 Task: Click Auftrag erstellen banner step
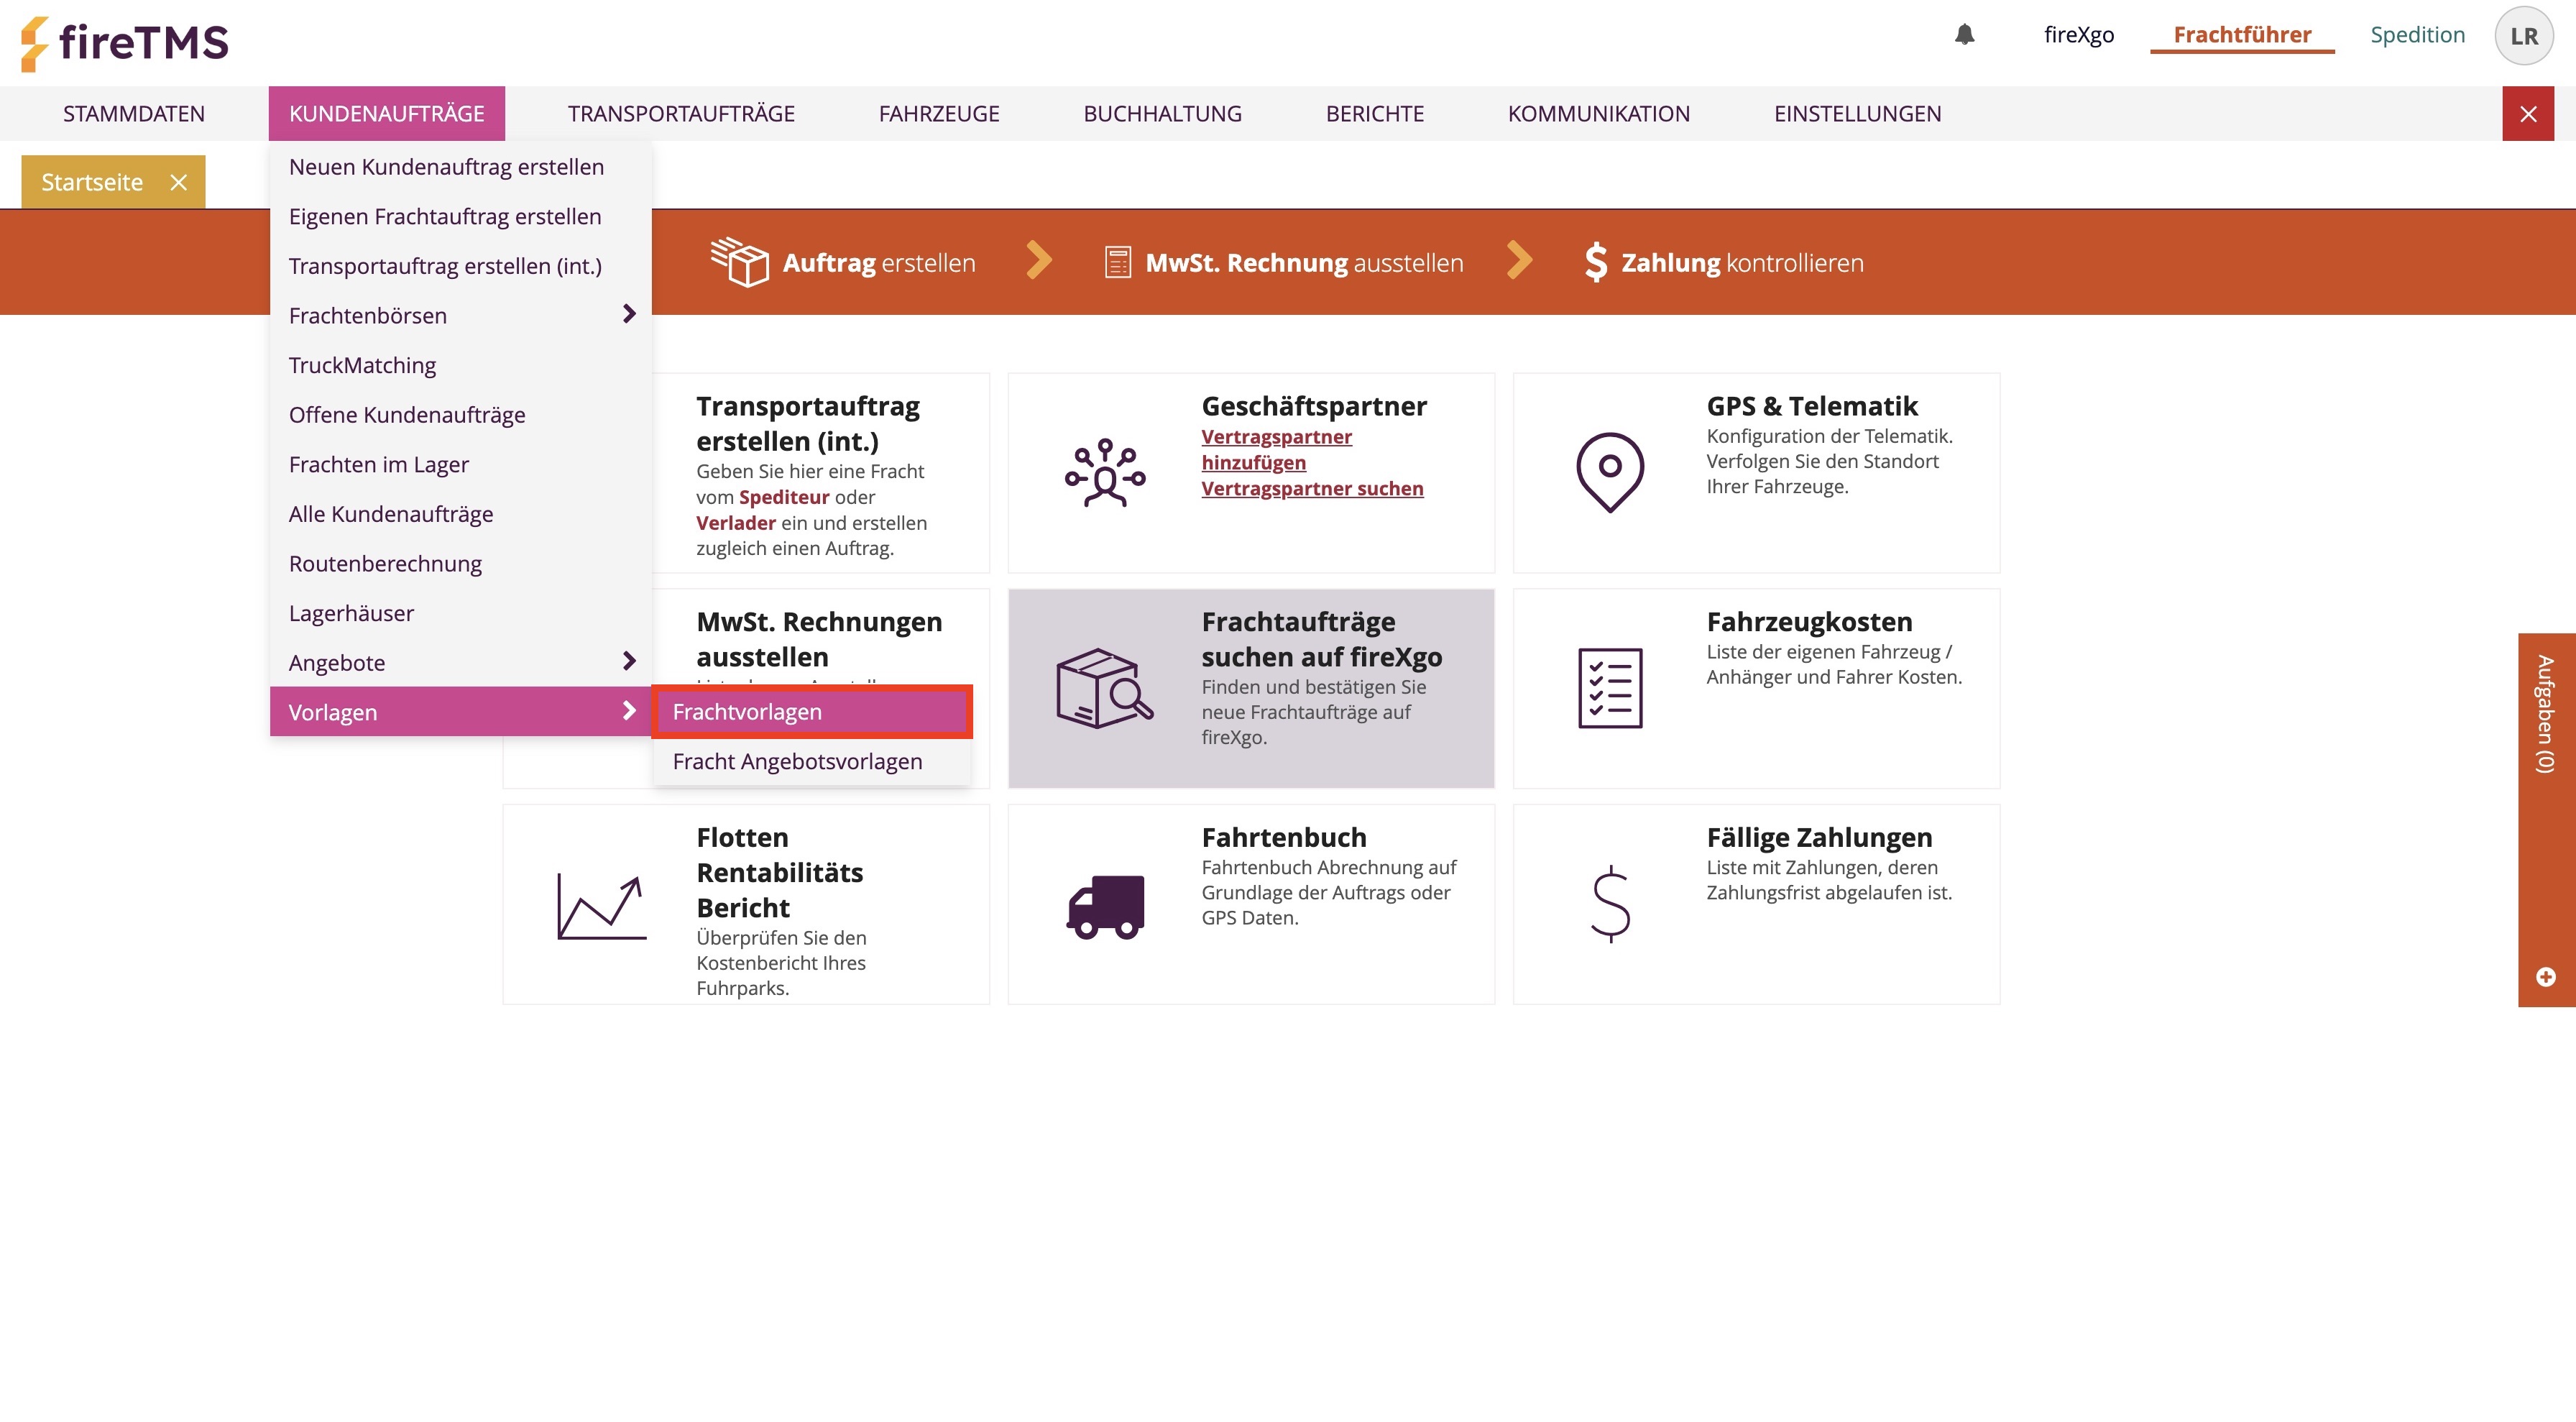[842, 262]
